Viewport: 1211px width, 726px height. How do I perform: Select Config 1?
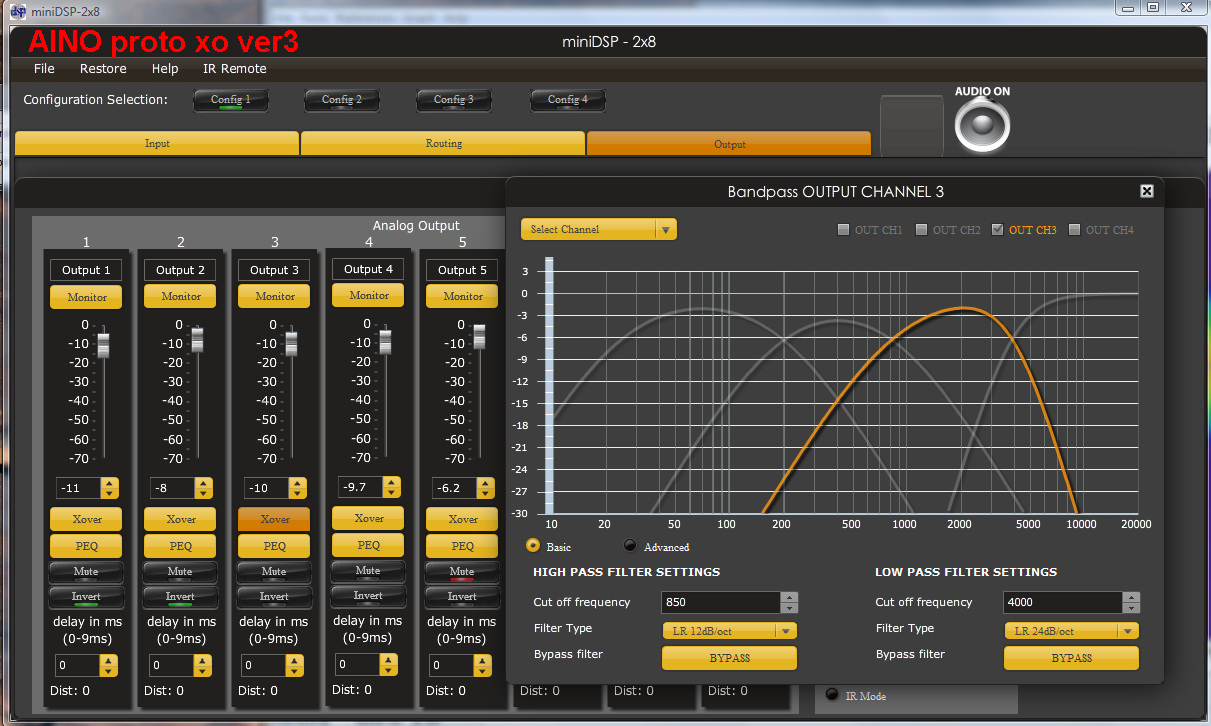click(x=231, y=100)
